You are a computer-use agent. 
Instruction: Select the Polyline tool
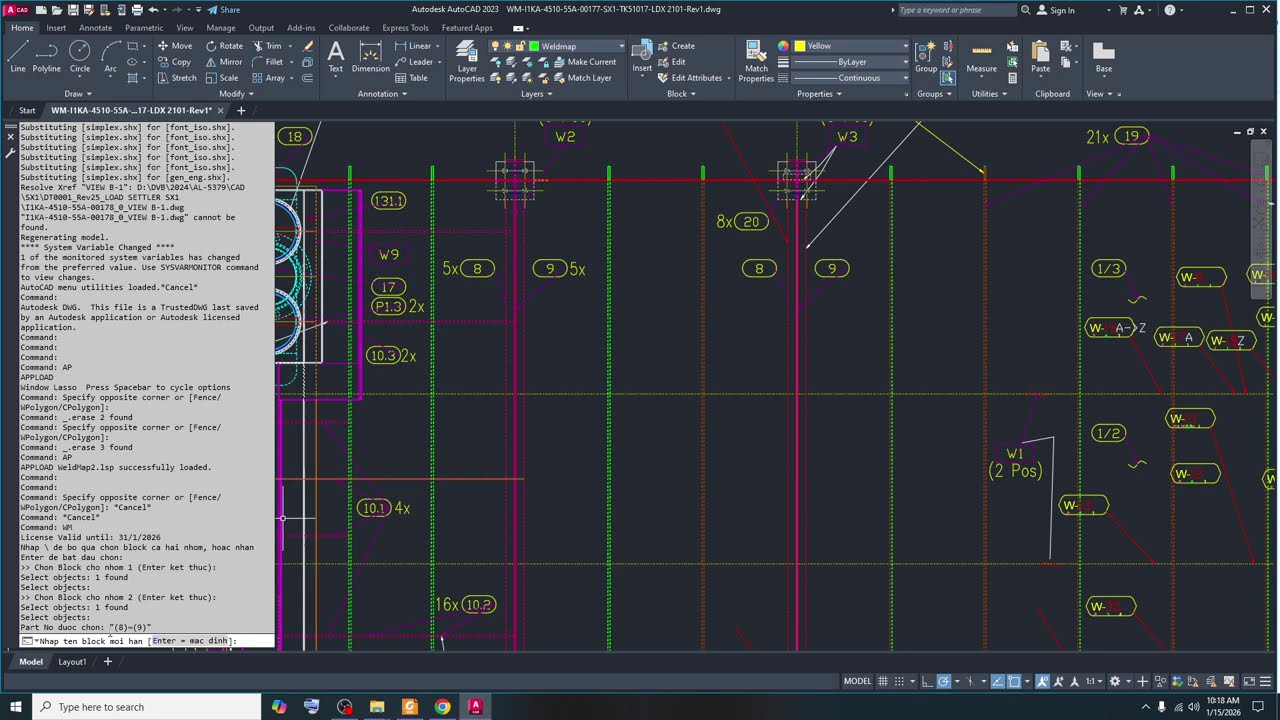point(46,56)
